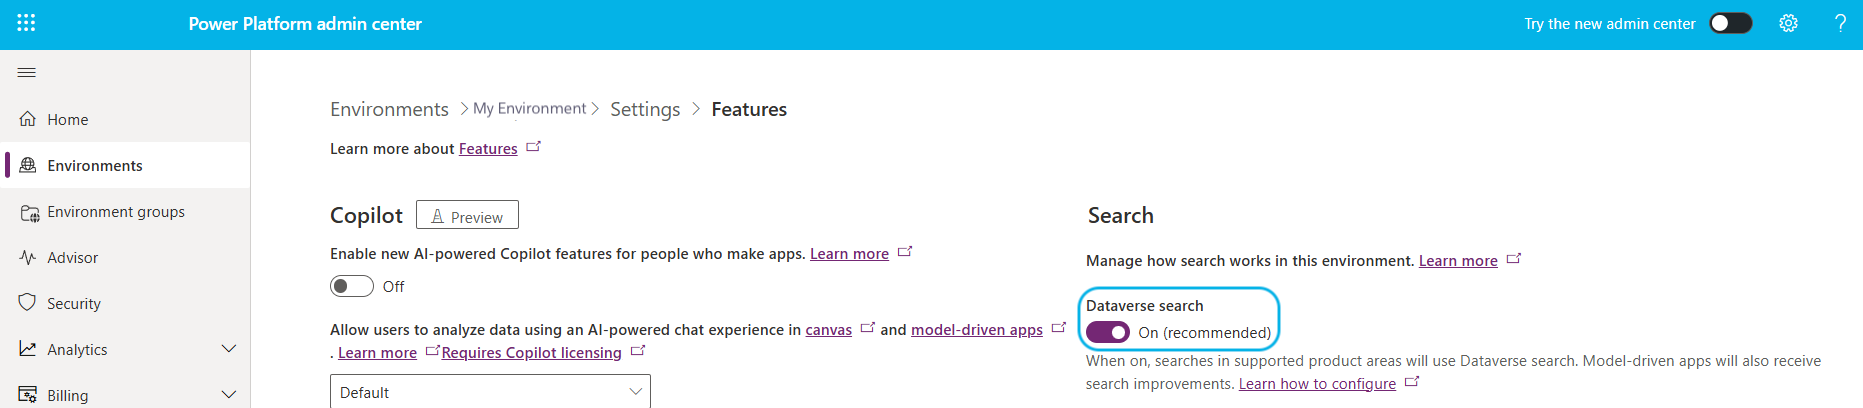
Task: Expand the Billing section chevron
Action: click(229, 395)
